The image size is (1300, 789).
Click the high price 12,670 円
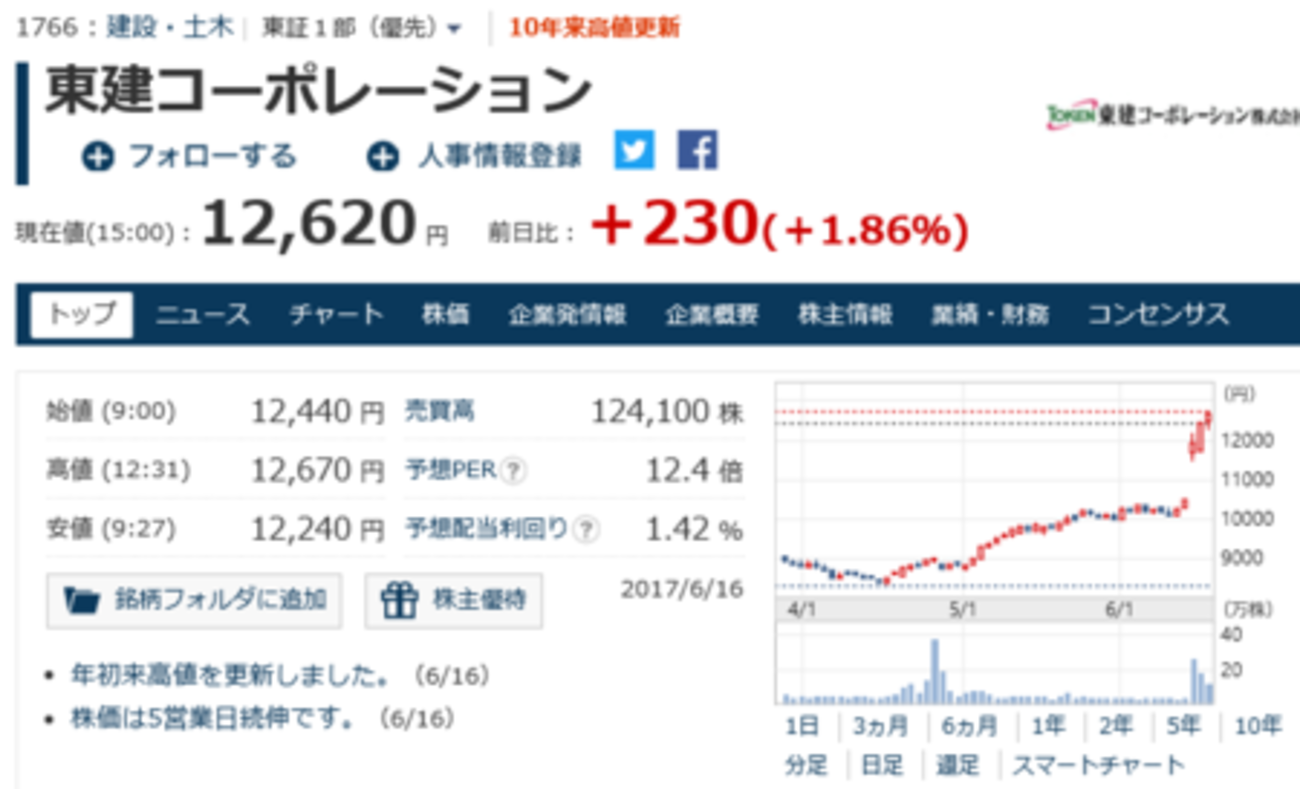pyautogui.click(x=317, y=469)
